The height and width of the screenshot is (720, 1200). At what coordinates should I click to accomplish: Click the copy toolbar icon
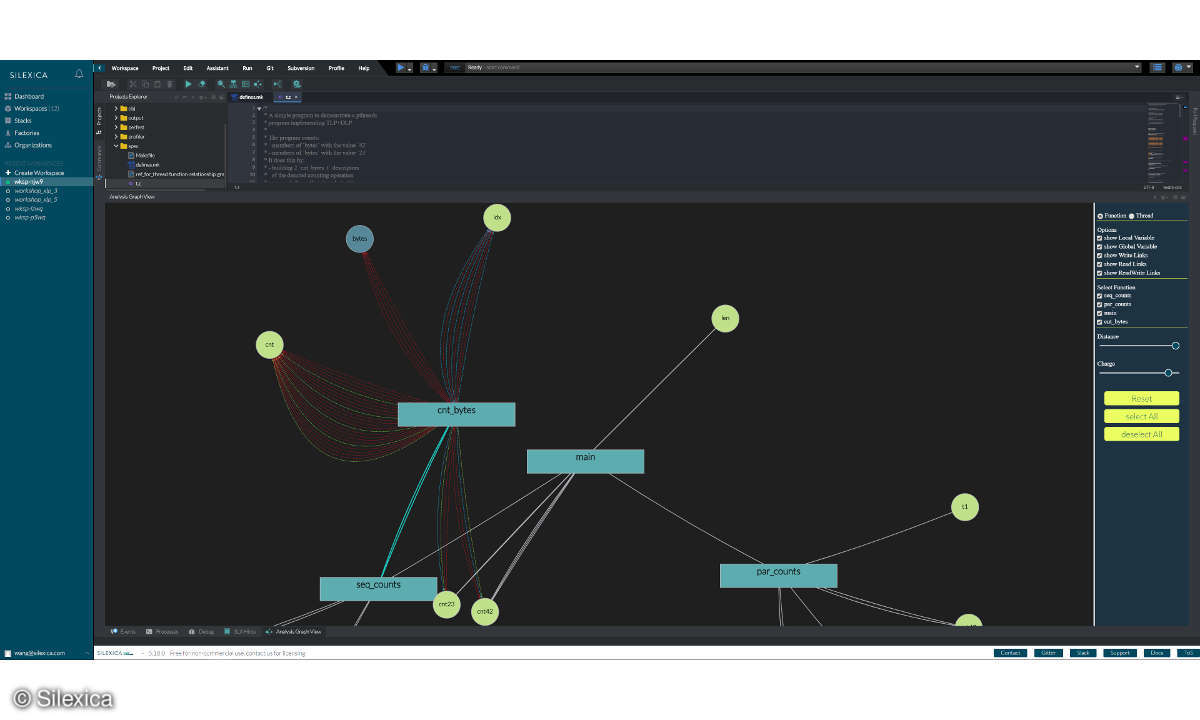click(145, 84)
